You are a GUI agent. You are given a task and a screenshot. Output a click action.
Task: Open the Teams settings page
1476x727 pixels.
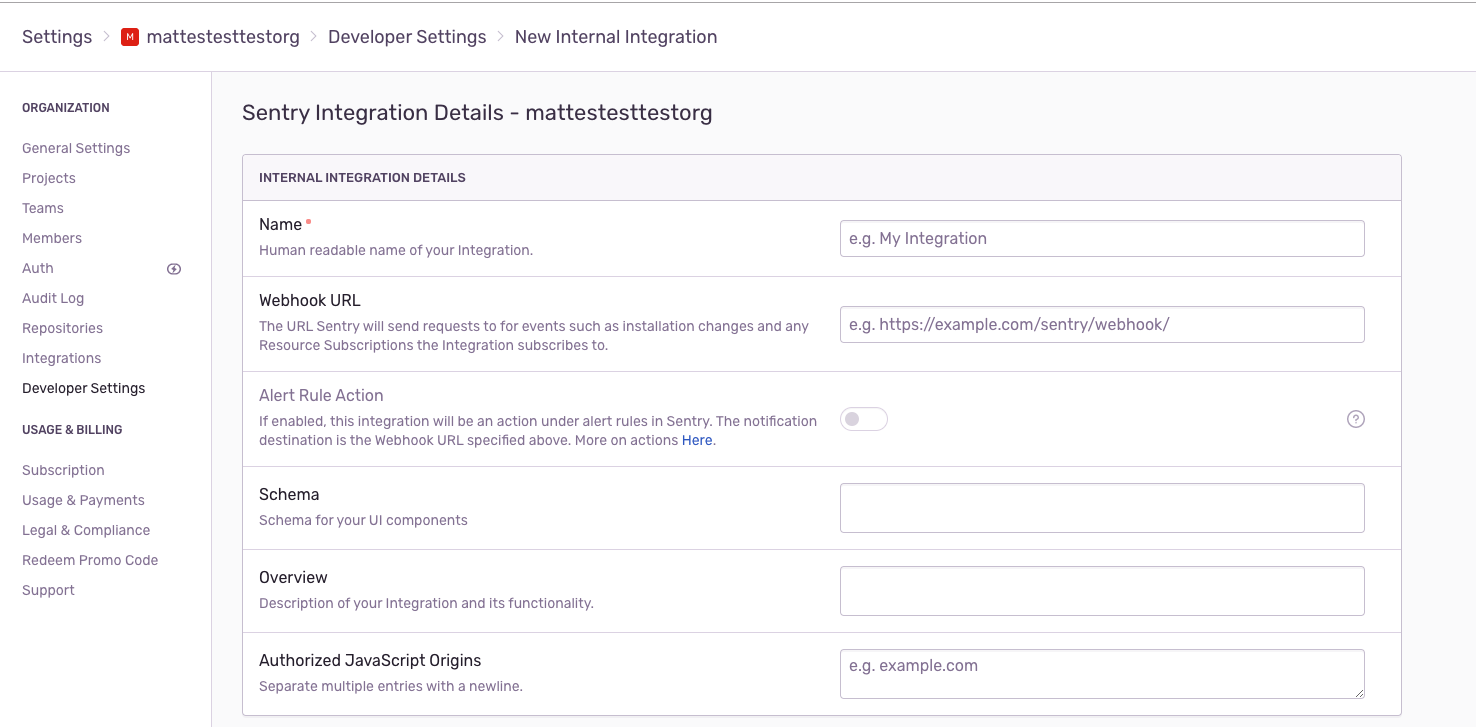[x=42, y=207]
